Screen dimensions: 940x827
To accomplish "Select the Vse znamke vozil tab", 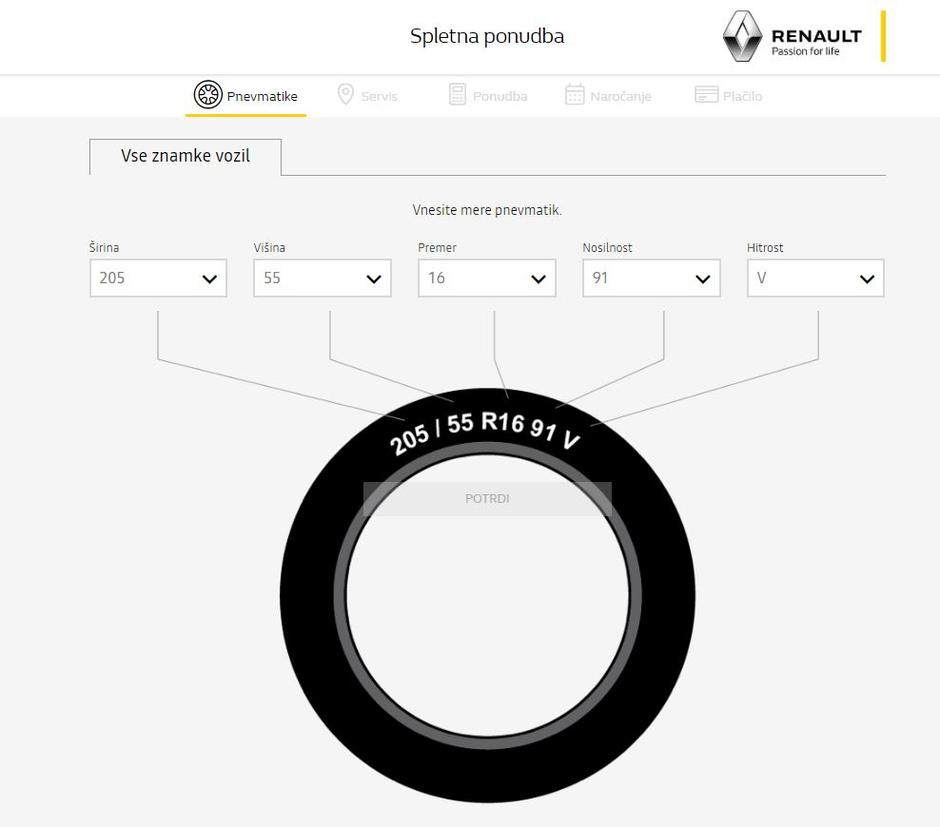I will [x=185, y=156].
